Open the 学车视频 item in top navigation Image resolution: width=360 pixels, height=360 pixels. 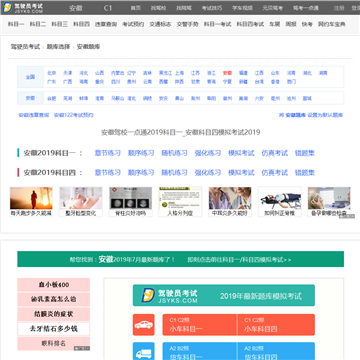242,8
